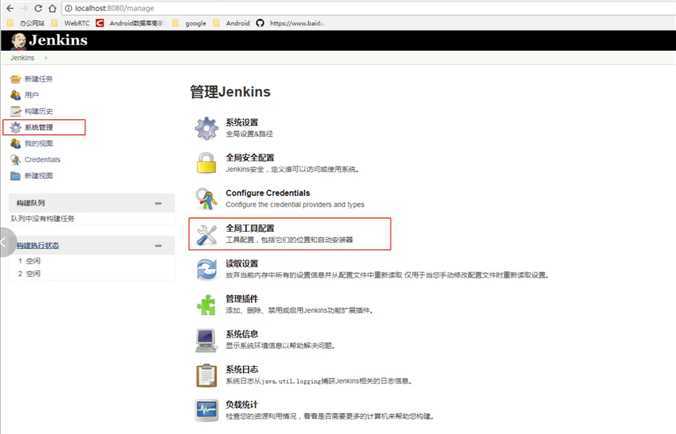
Task: Click the Configure Credentials keys icon
Action: click(x=207, y=198)
